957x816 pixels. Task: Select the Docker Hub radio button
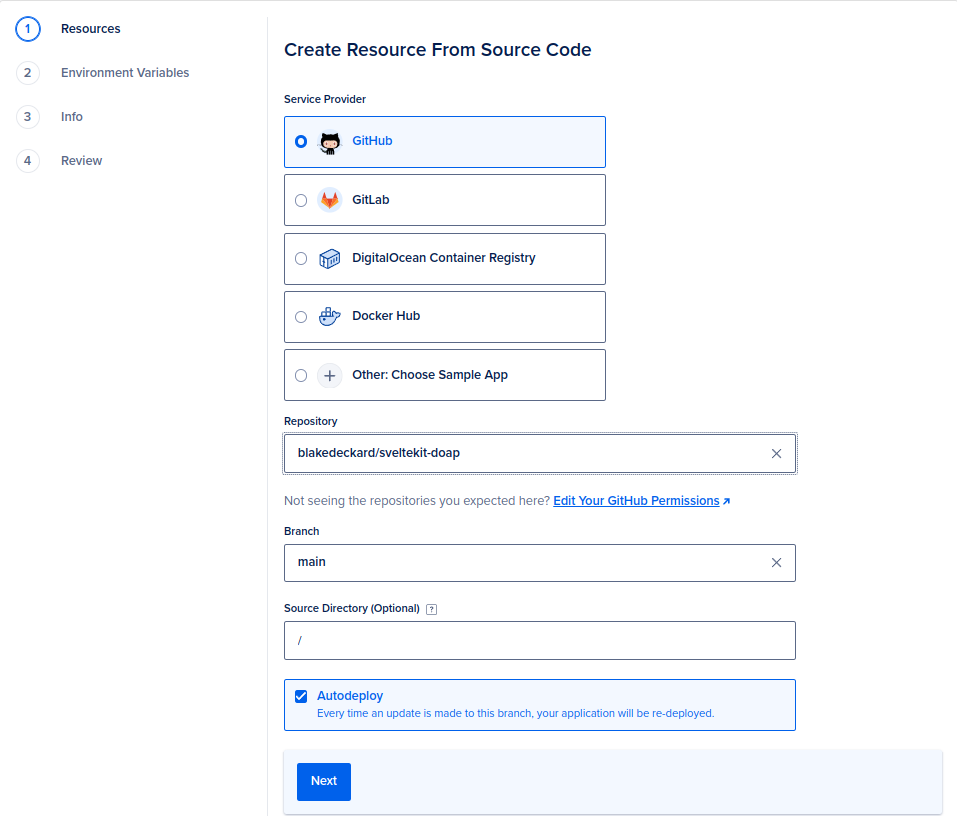pos(301,317)
